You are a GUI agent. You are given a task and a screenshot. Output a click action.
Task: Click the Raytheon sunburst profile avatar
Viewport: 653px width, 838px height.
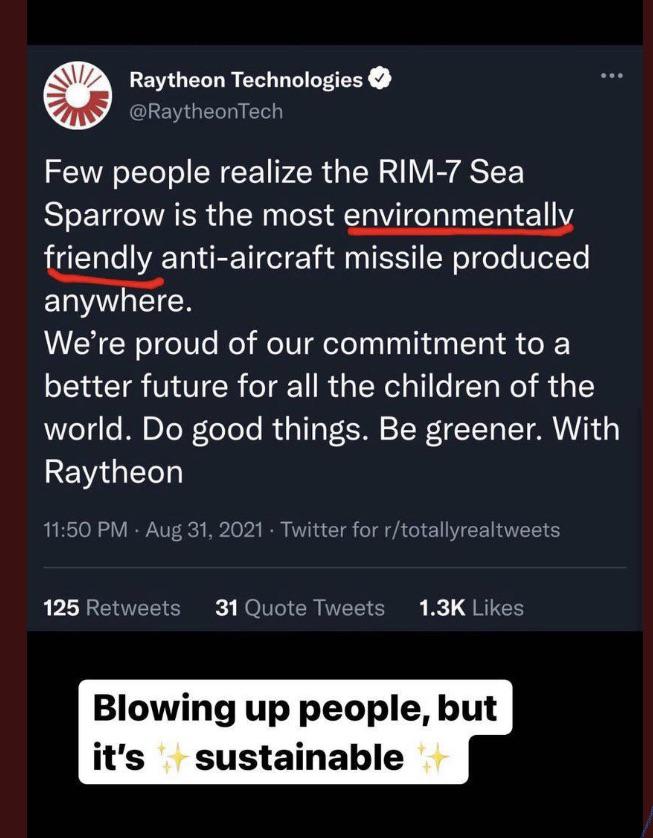tap(78, 95)
